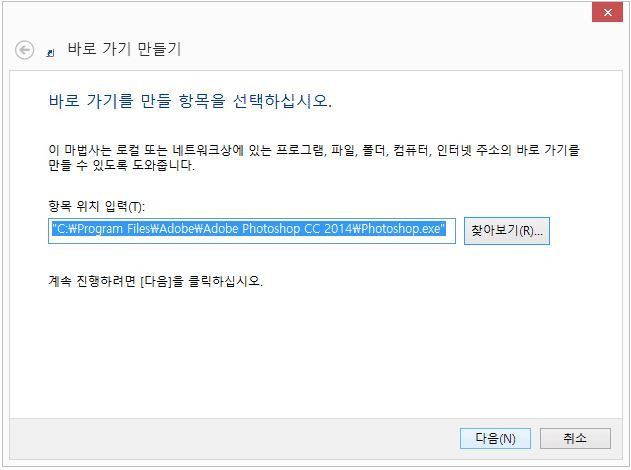Click the empty space after the path's closing quote
This screenshot has height=470, width=631.
[x=450, y=231]
